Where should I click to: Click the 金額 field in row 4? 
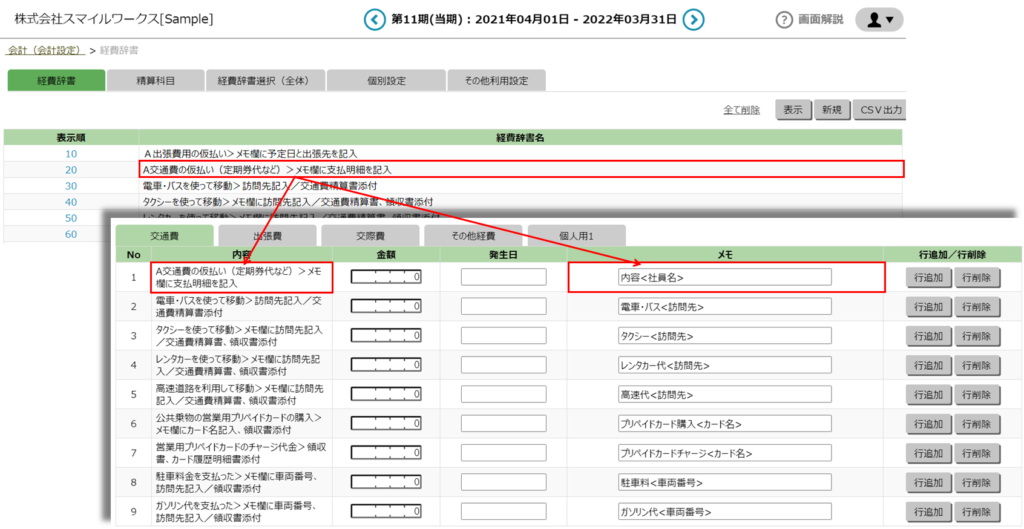[x=386, y=365]
